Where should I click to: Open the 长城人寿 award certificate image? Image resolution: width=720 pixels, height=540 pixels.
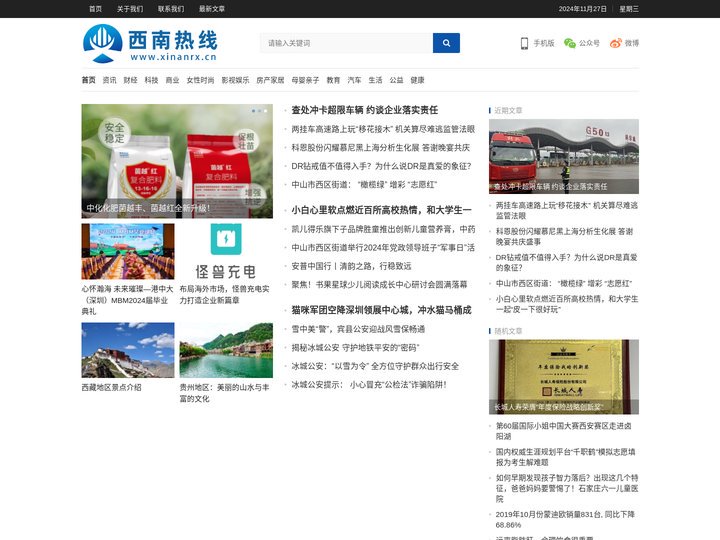(564, 377)
